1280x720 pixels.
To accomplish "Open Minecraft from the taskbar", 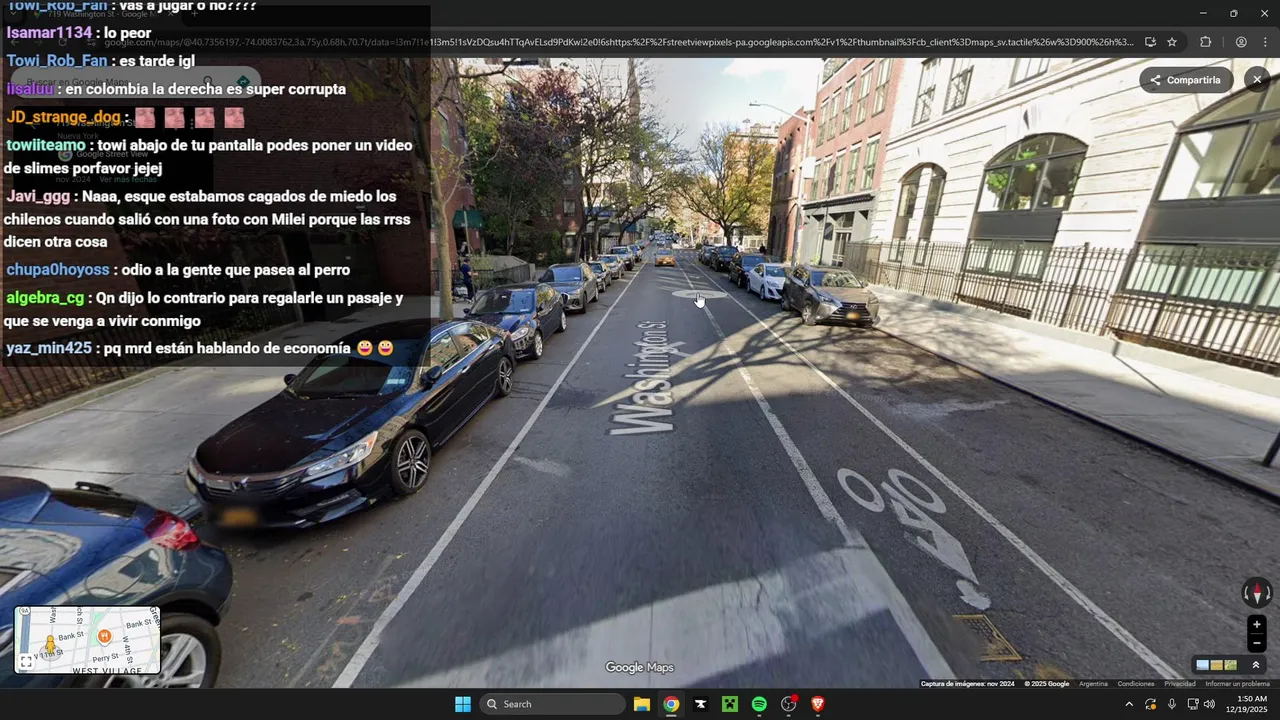I will [x=730, y=704].
